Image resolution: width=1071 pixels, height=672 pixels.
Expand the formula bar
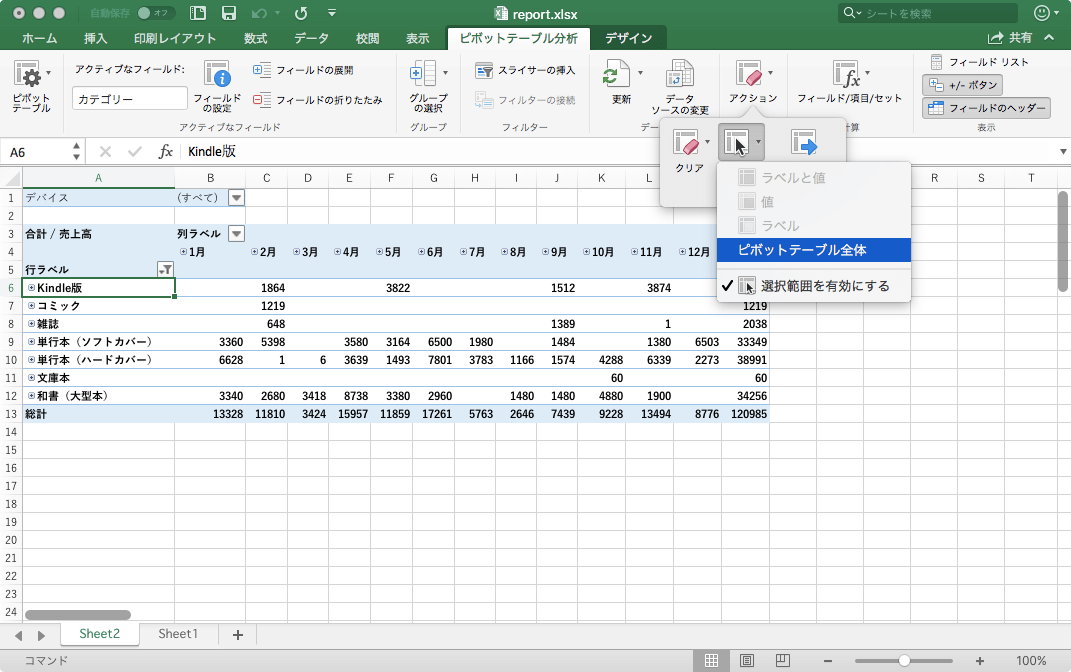[1063, 152]
